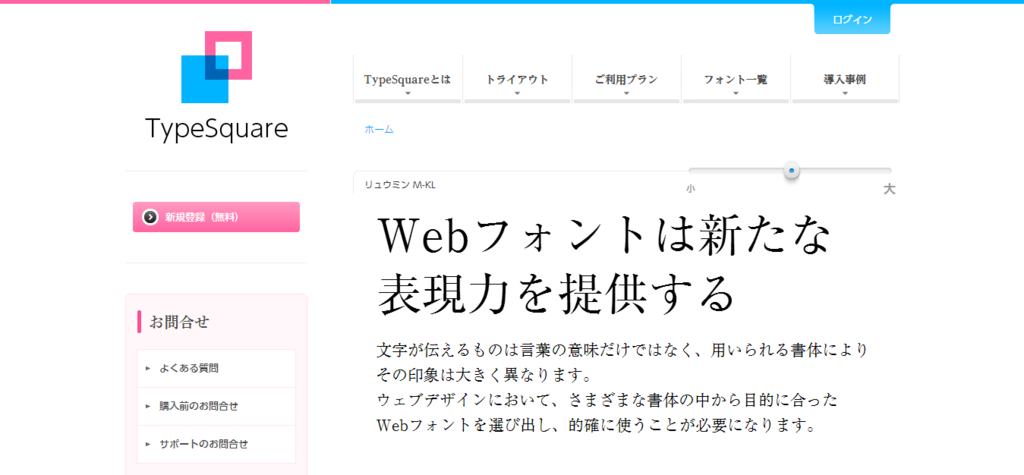The image size is (1024, 475).
Task: Click the font size slider handle
Action: pyautogui.click(x=792, y=171)
